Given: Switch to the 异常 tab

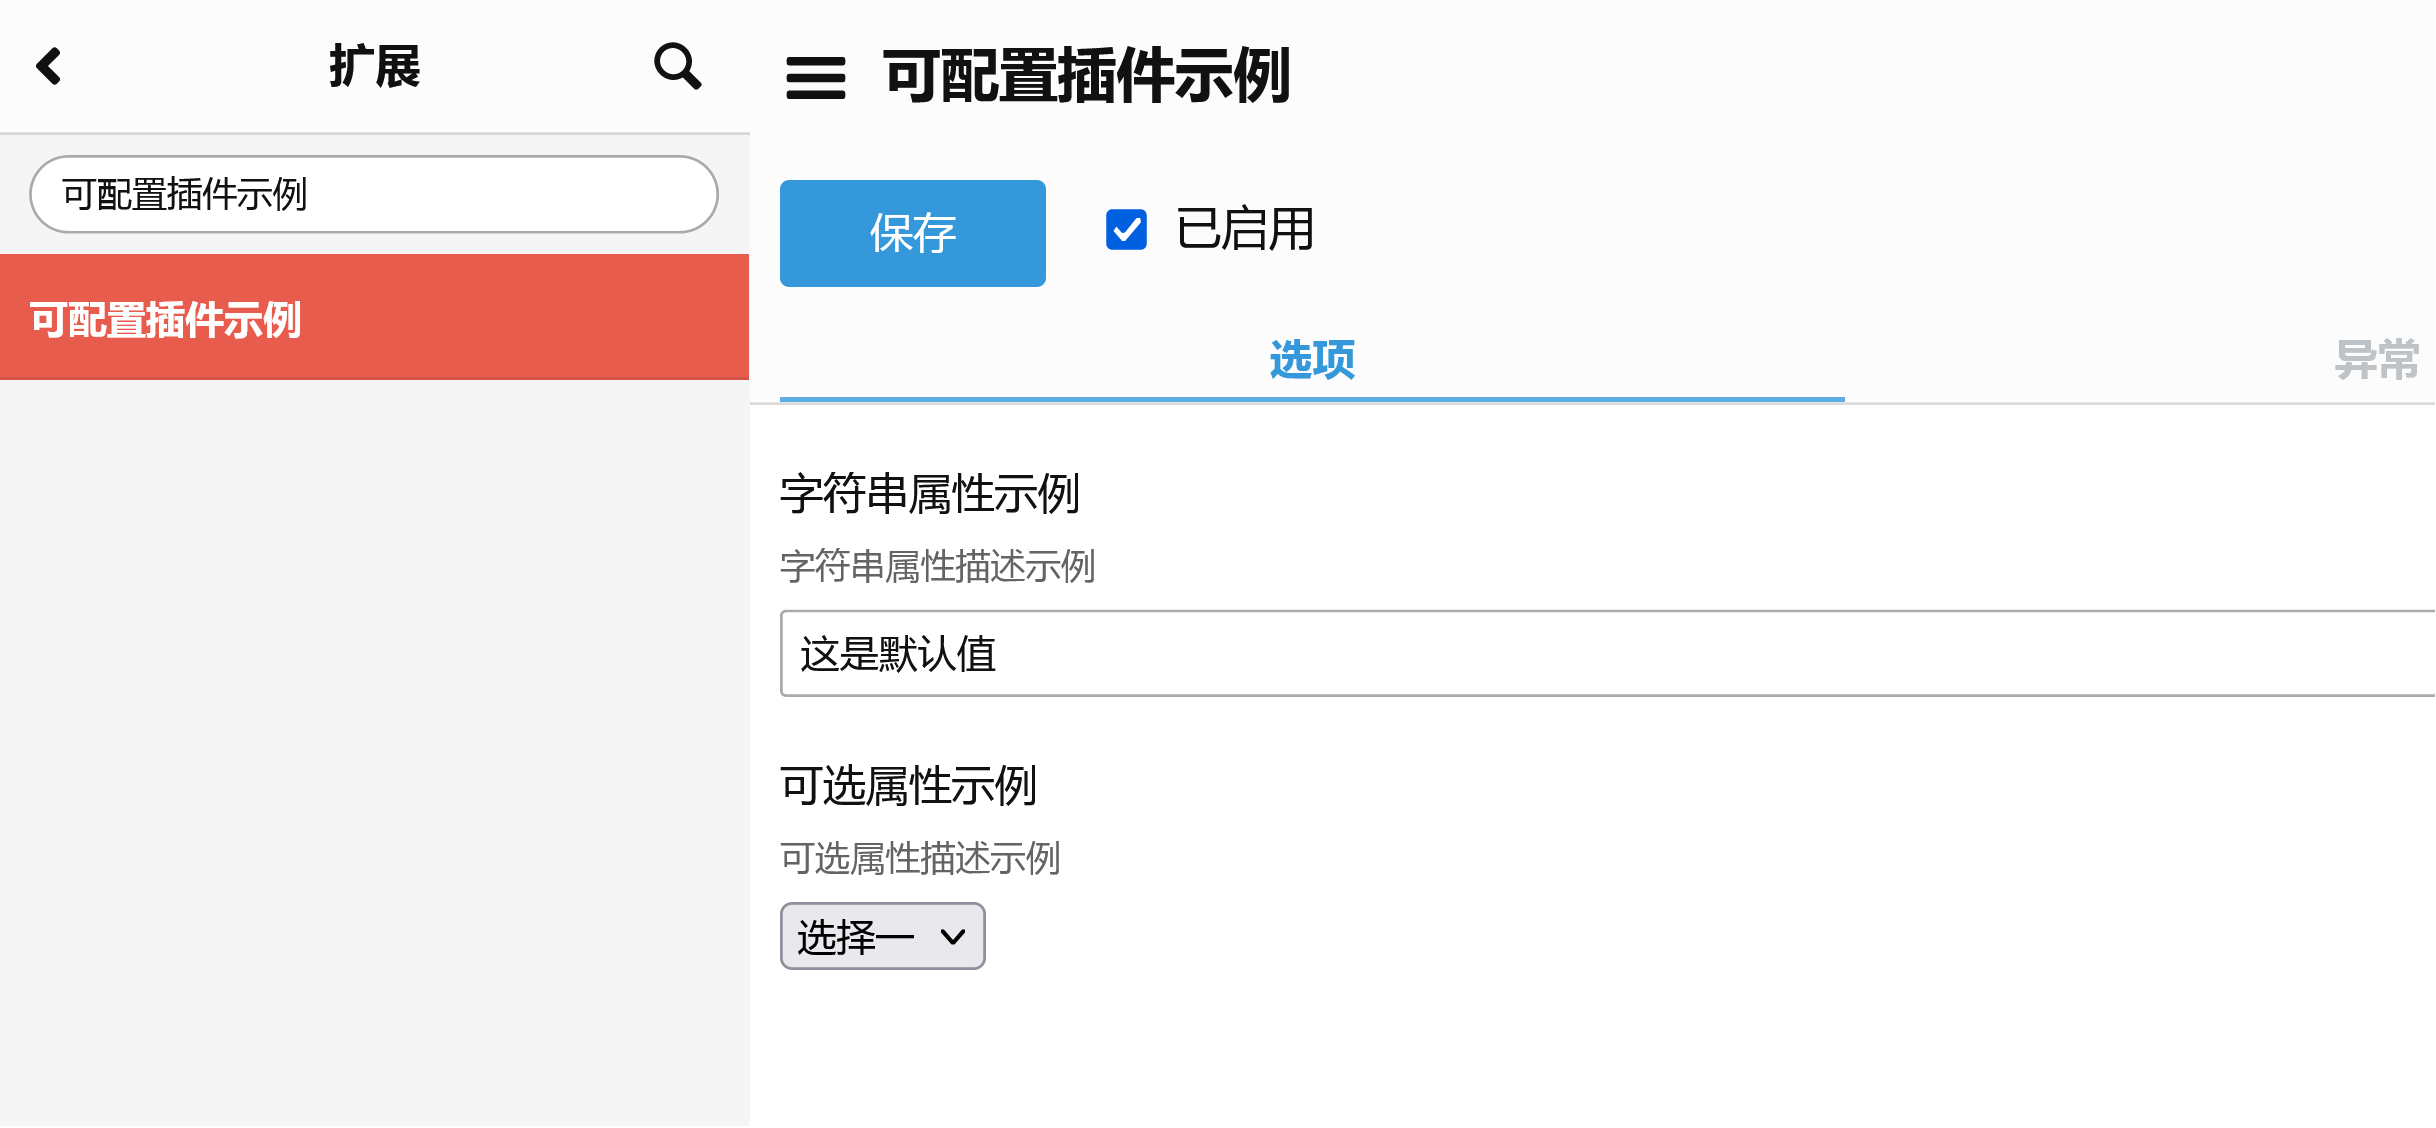Looking at the screenshot, I should tap(2376, 360).
